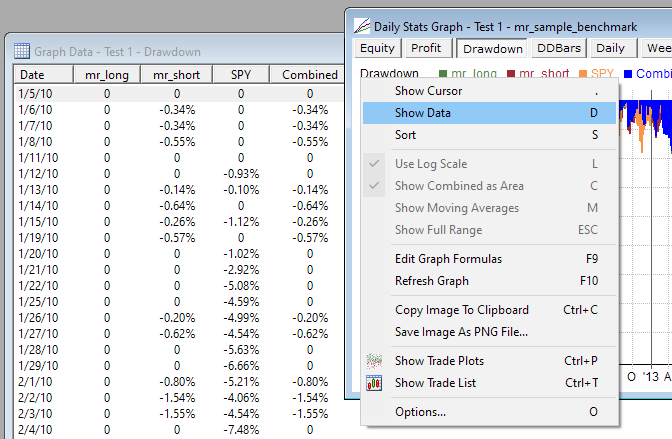Click the red mr_short legend swatch
The image size is (672, 439).
pos(511,74)
